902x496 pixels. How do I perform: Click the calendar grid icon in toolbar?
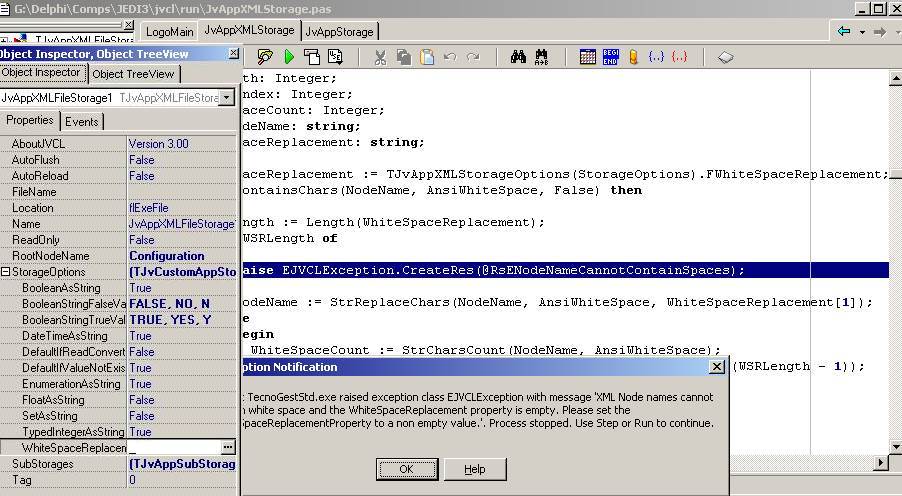(x=587, y=57)
